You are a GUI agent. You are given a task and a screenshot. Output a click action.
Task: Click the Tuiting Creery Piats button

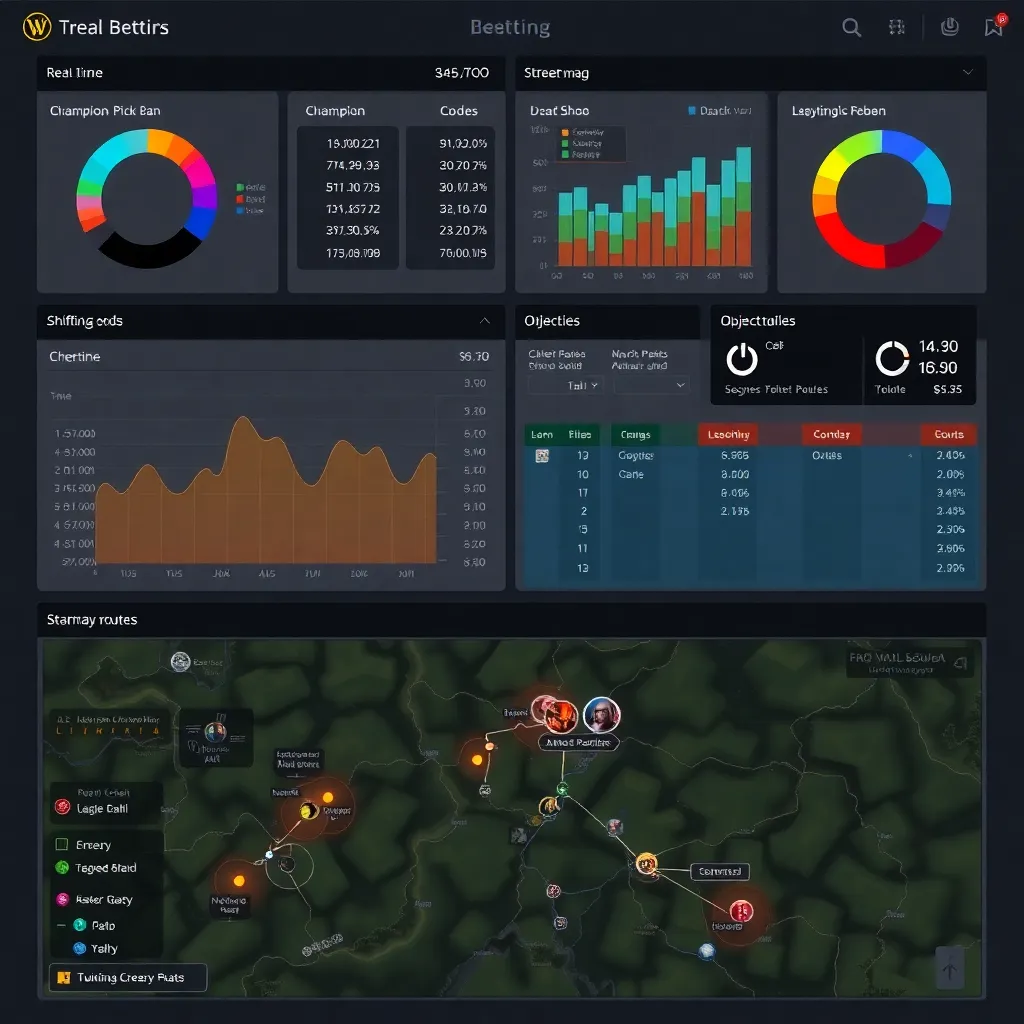(x=128, y=977)
